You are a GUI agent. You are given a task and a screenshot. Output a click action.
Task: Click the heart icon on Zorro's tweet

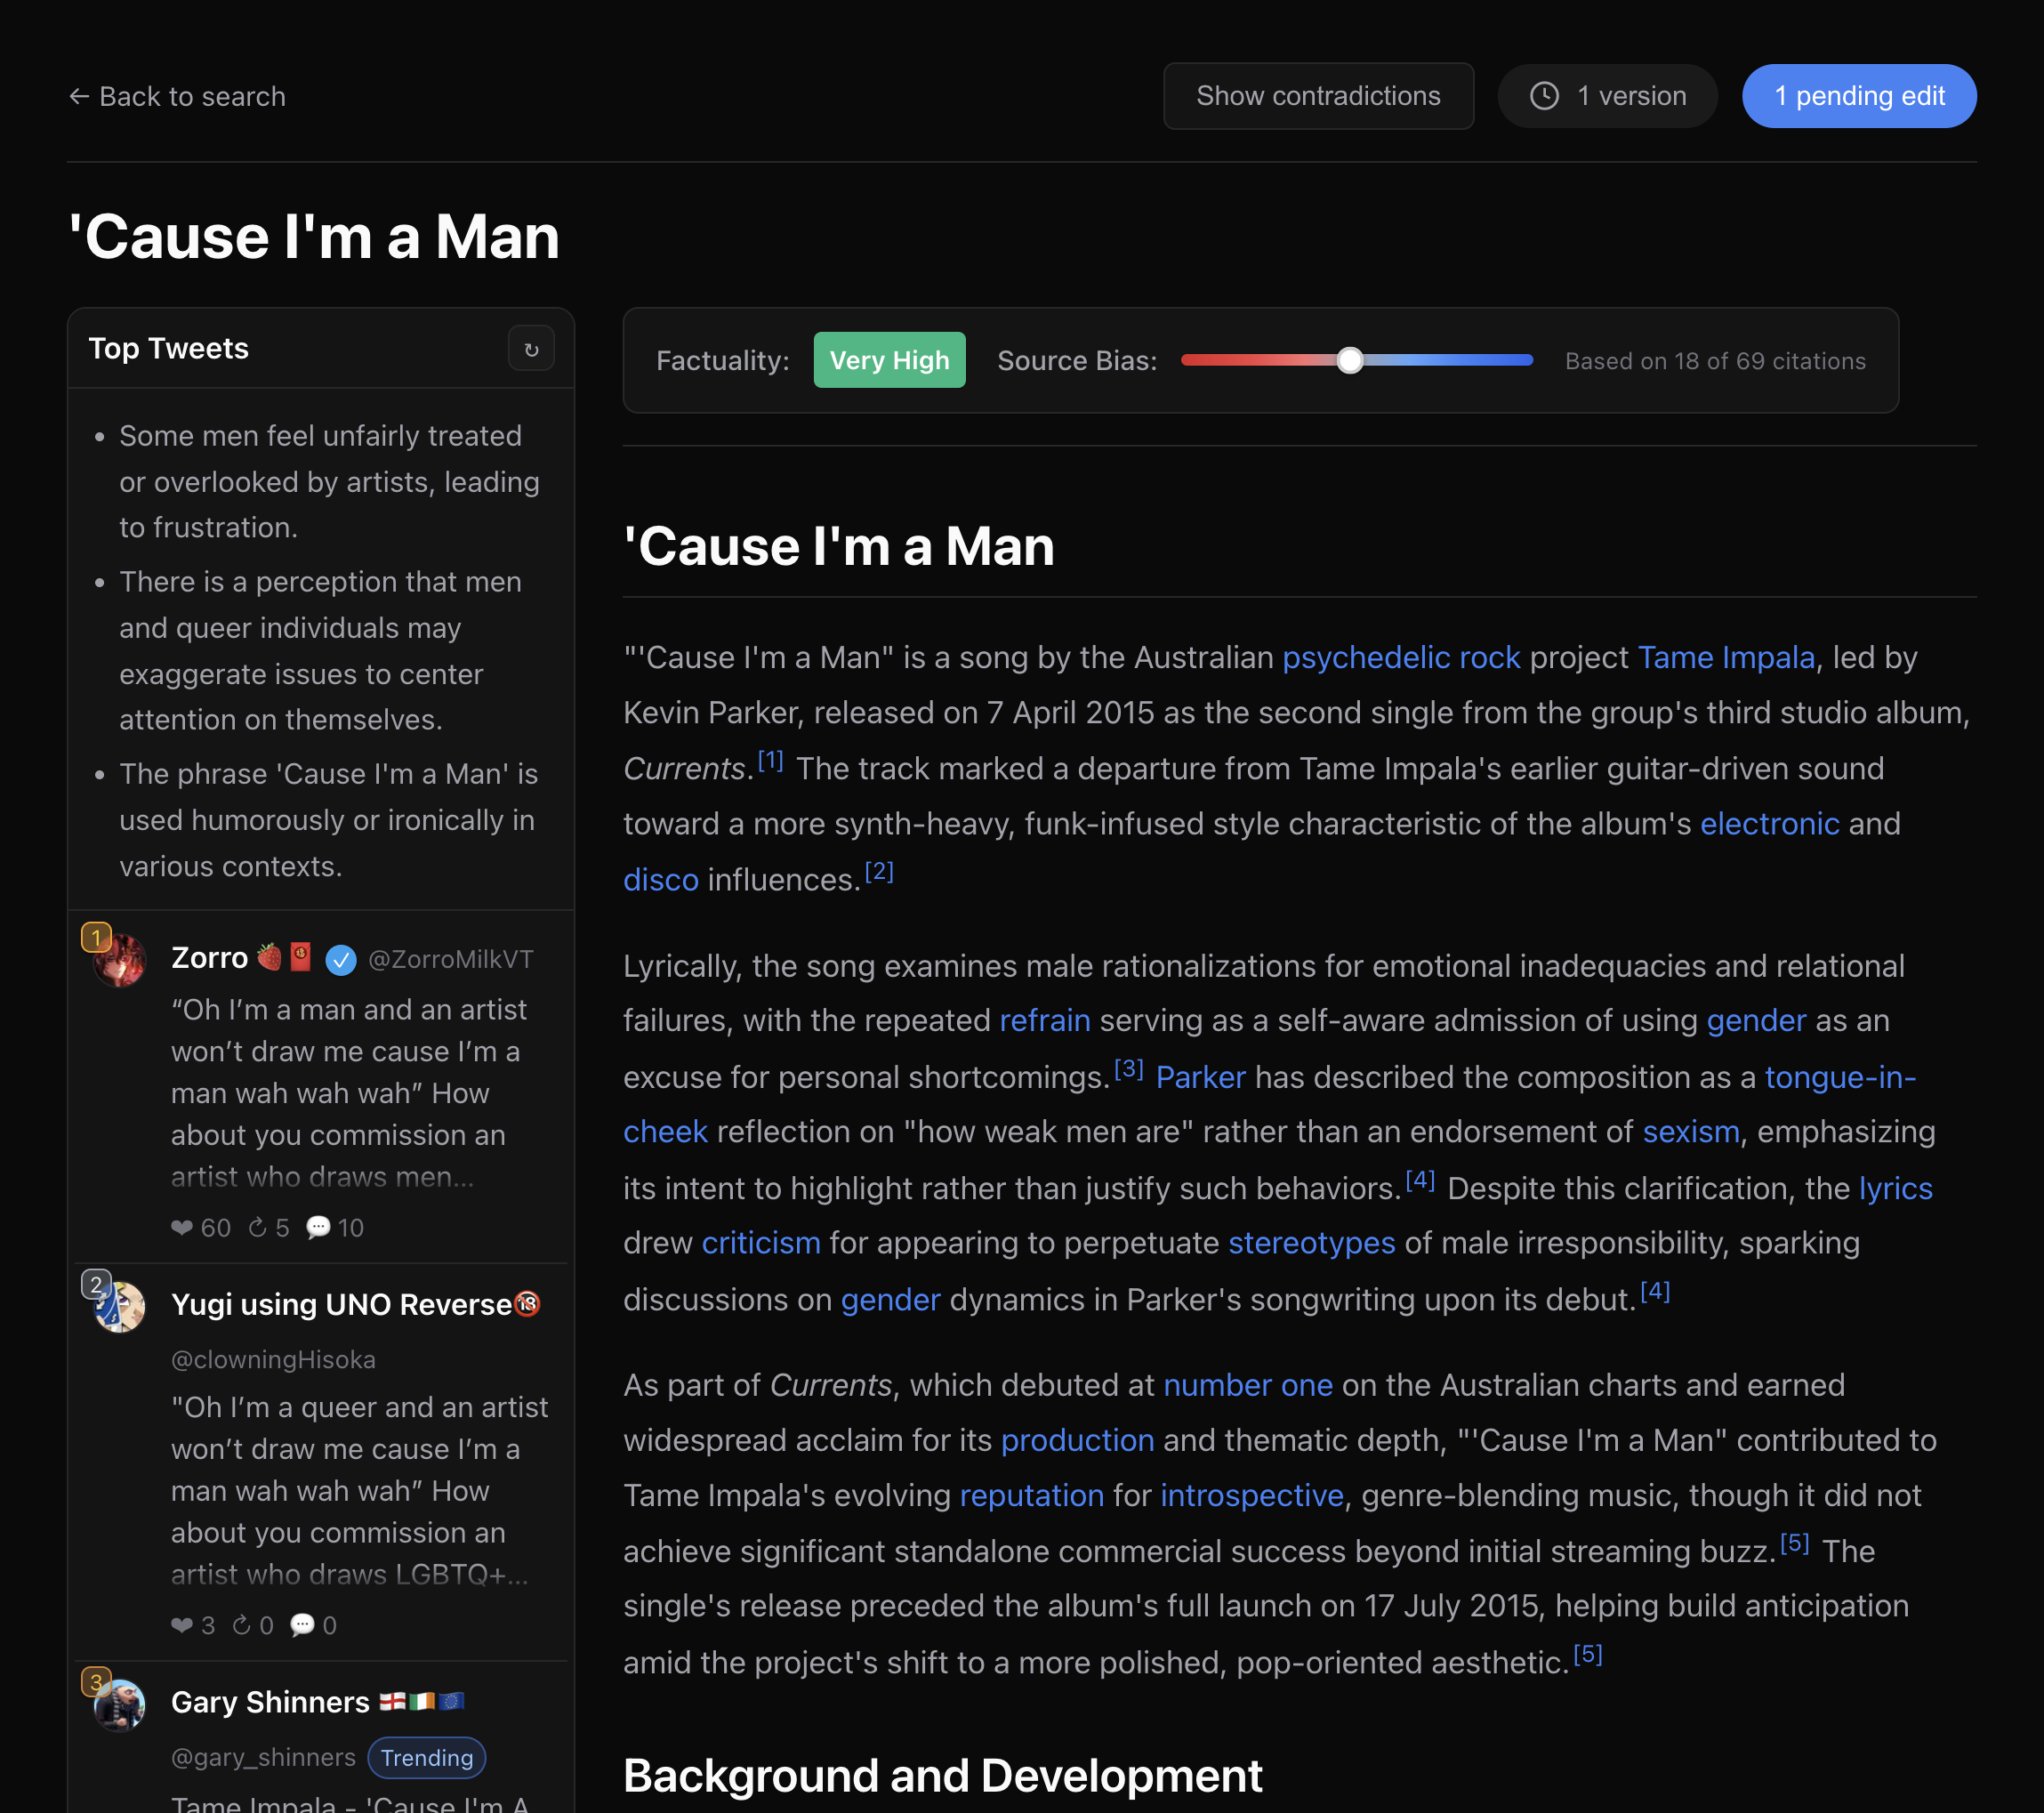[x=181, y=1228]
